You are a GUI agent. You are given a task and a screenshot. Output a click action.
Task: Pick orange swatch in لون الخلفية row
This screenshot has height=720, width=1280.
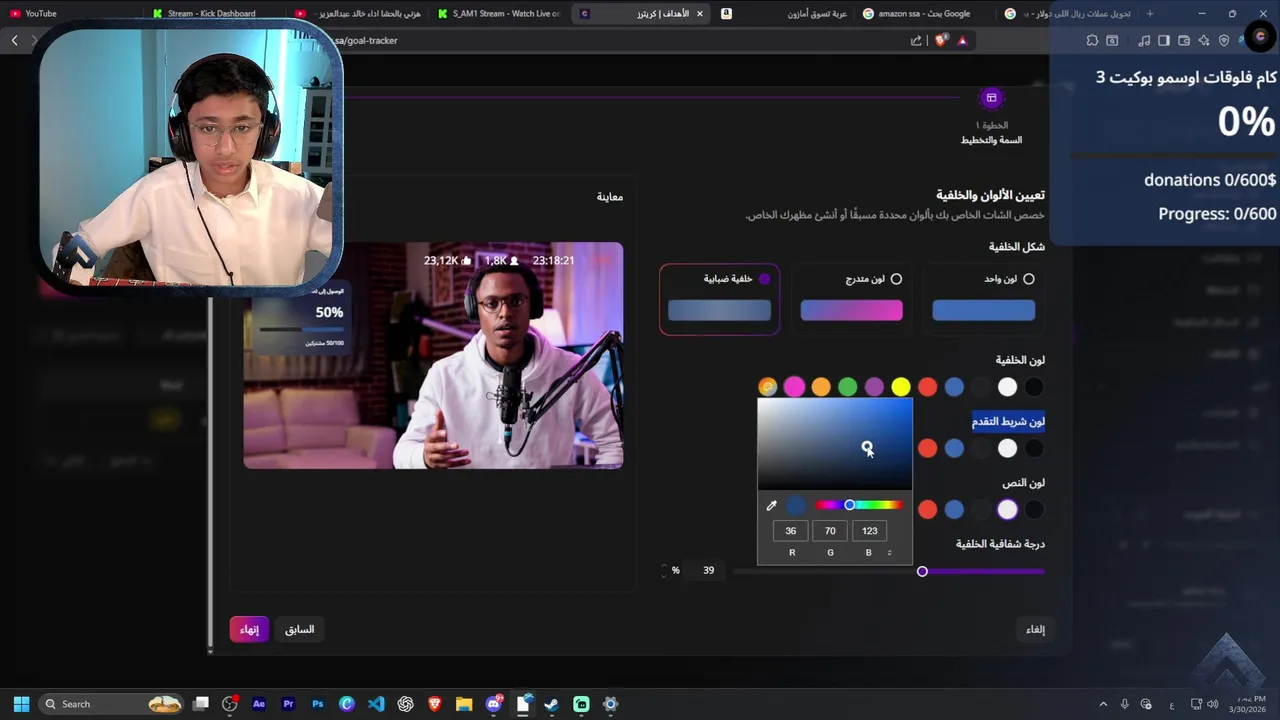pyautogui.click(x=821, y=387)
